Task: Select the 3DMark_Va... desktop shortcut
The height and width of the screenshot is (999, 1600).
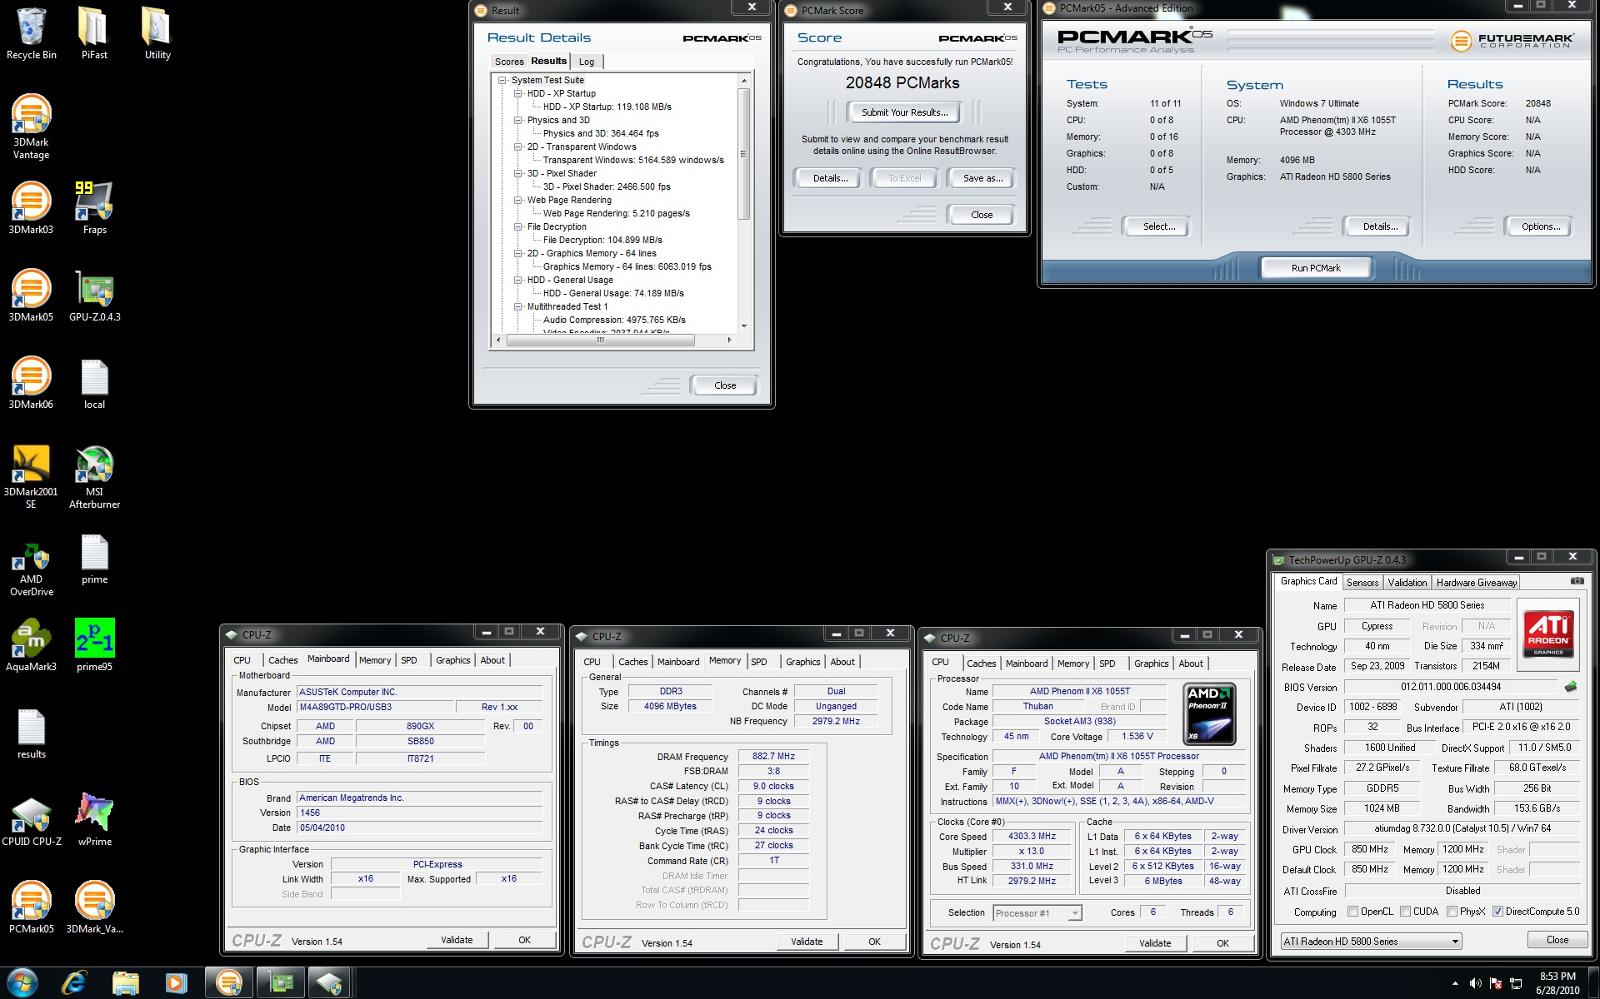Action: click(94, 908)
